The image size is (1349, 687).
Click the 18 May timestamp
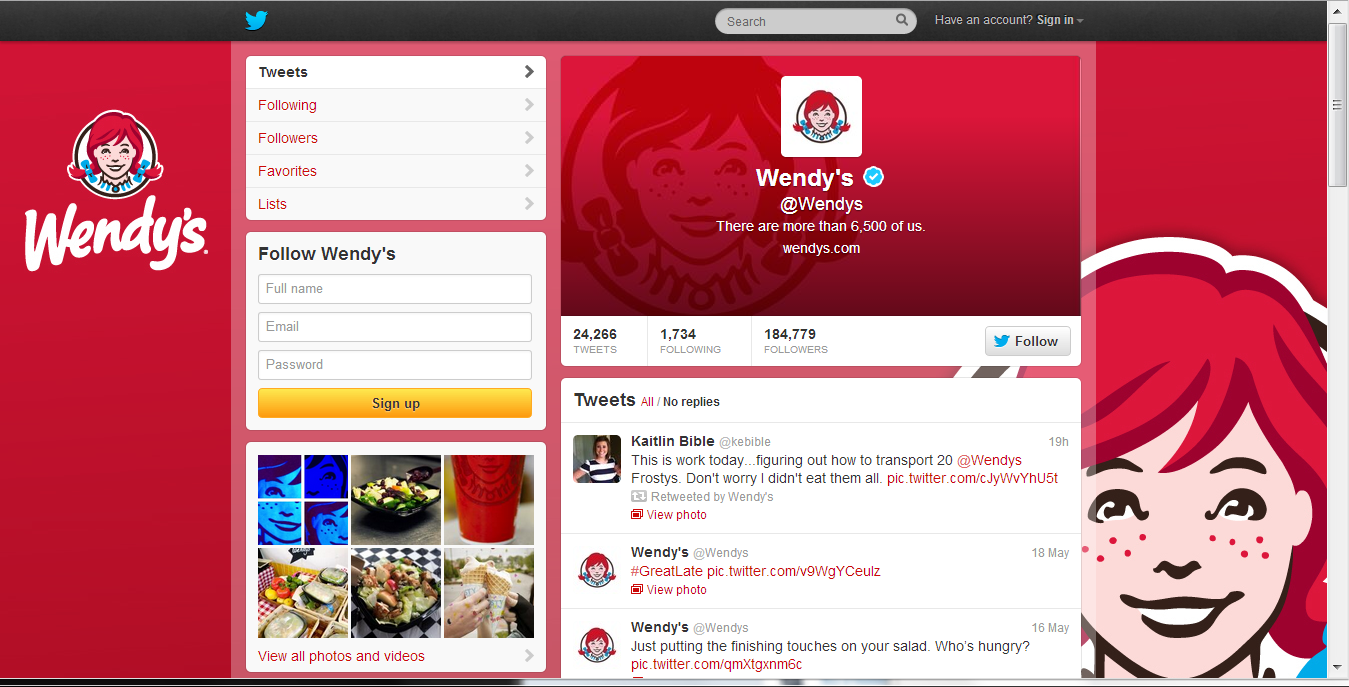[1050, 552]
